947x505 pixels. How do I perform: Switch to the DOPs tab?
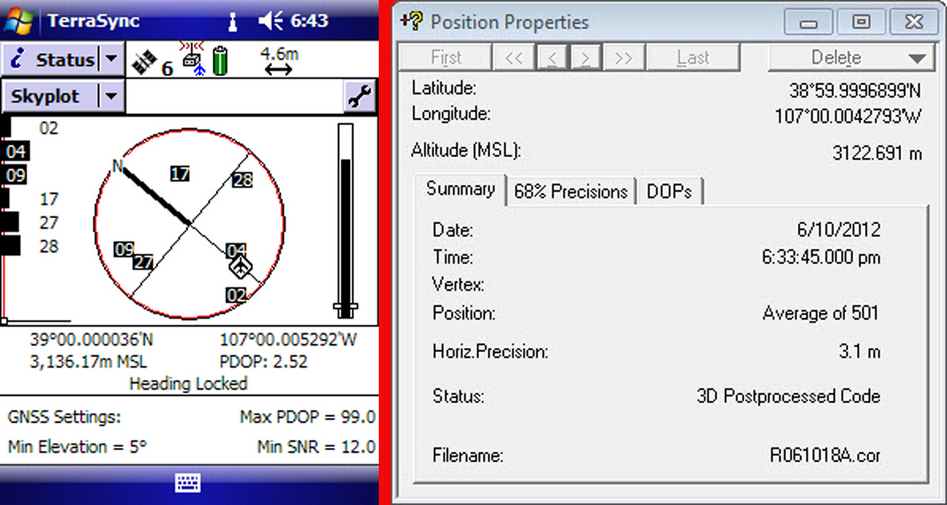click(x=669, y=192)
